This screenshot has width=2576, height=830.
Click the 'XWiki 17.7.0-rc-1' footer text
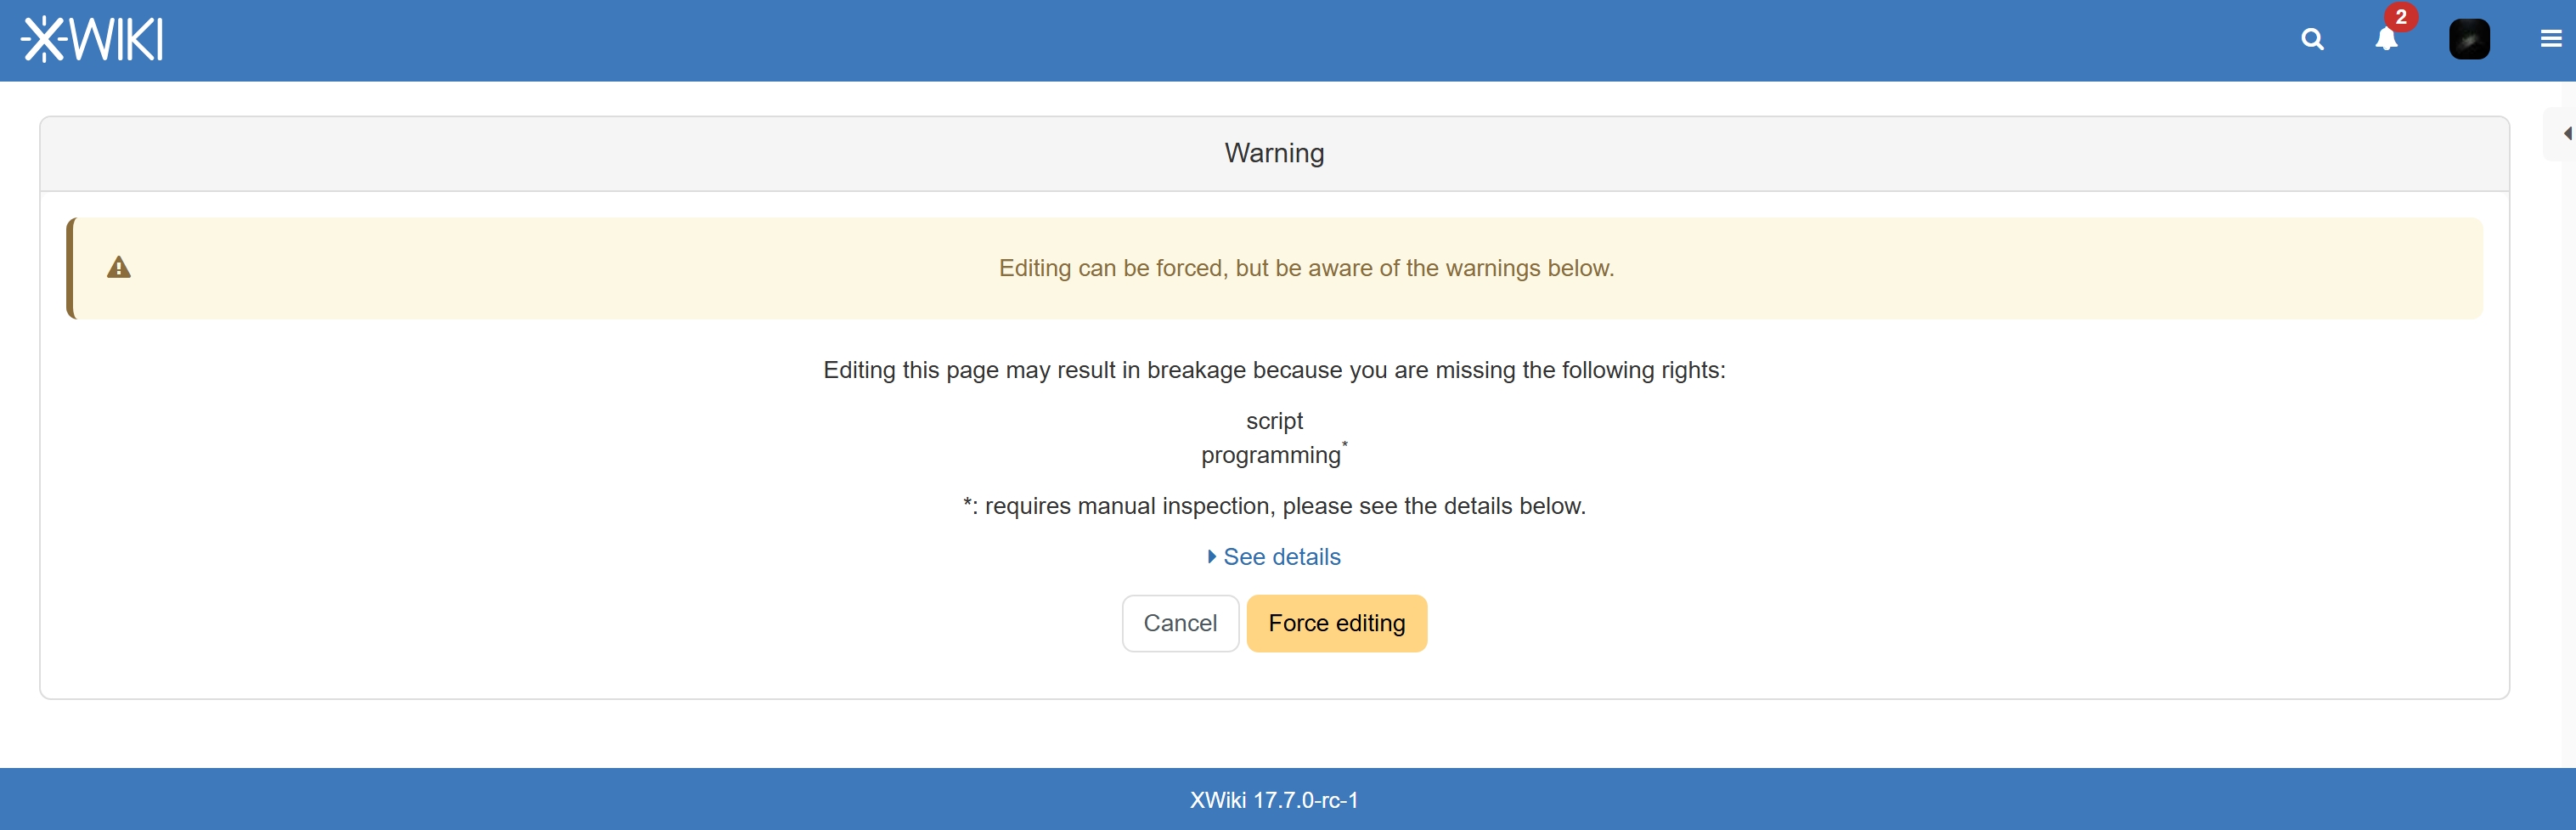coord(1274,800)
